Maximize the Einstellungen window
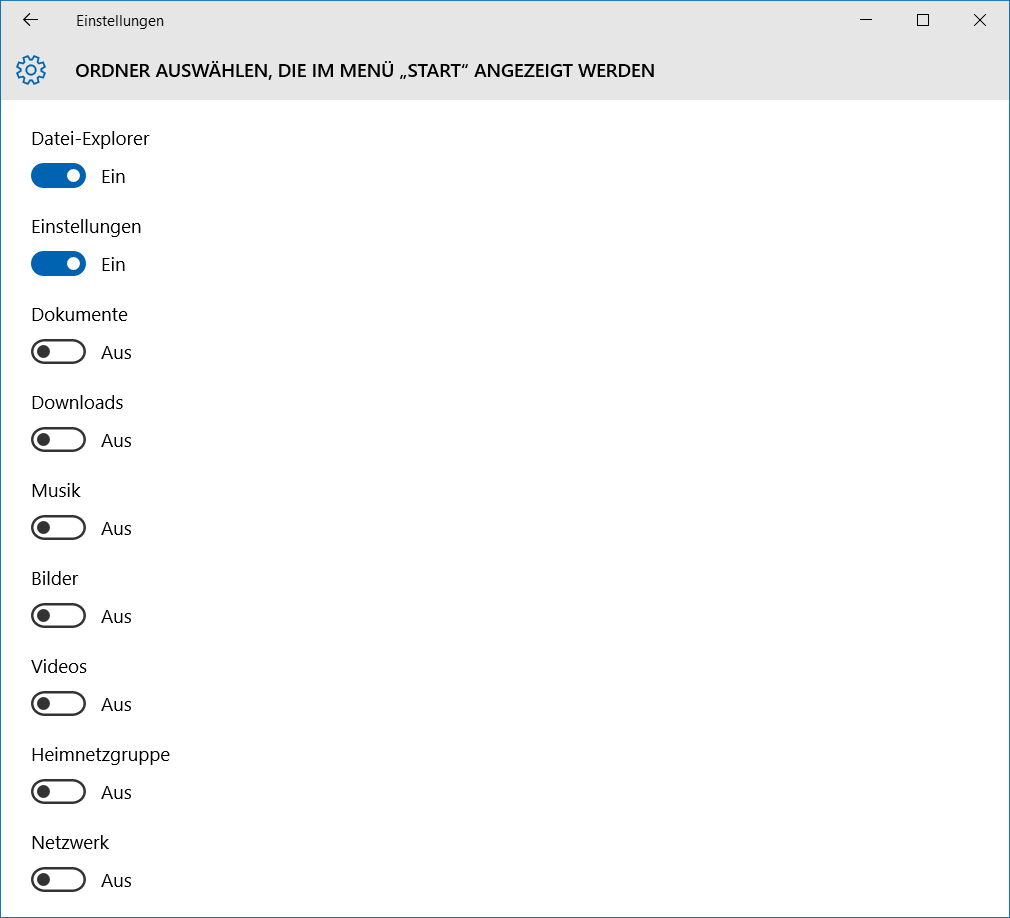This screenshot has width=1010, height=918. coord(923,20)
